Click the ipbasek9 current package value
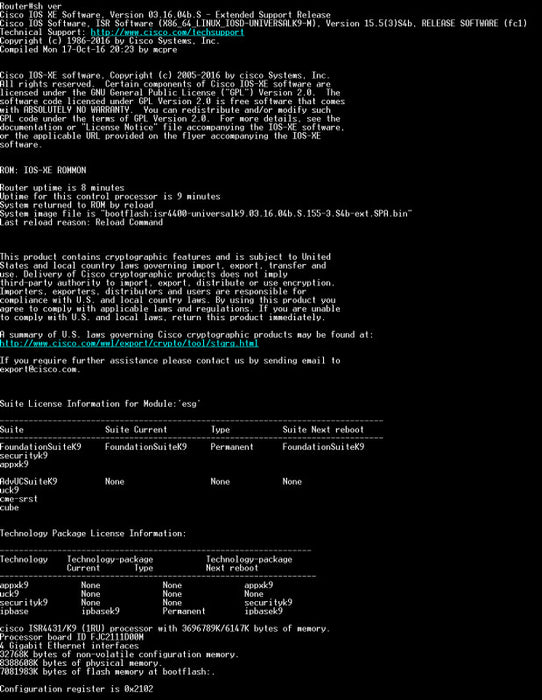This screenshot has width=542, height=700. click(x=100, y=611)
